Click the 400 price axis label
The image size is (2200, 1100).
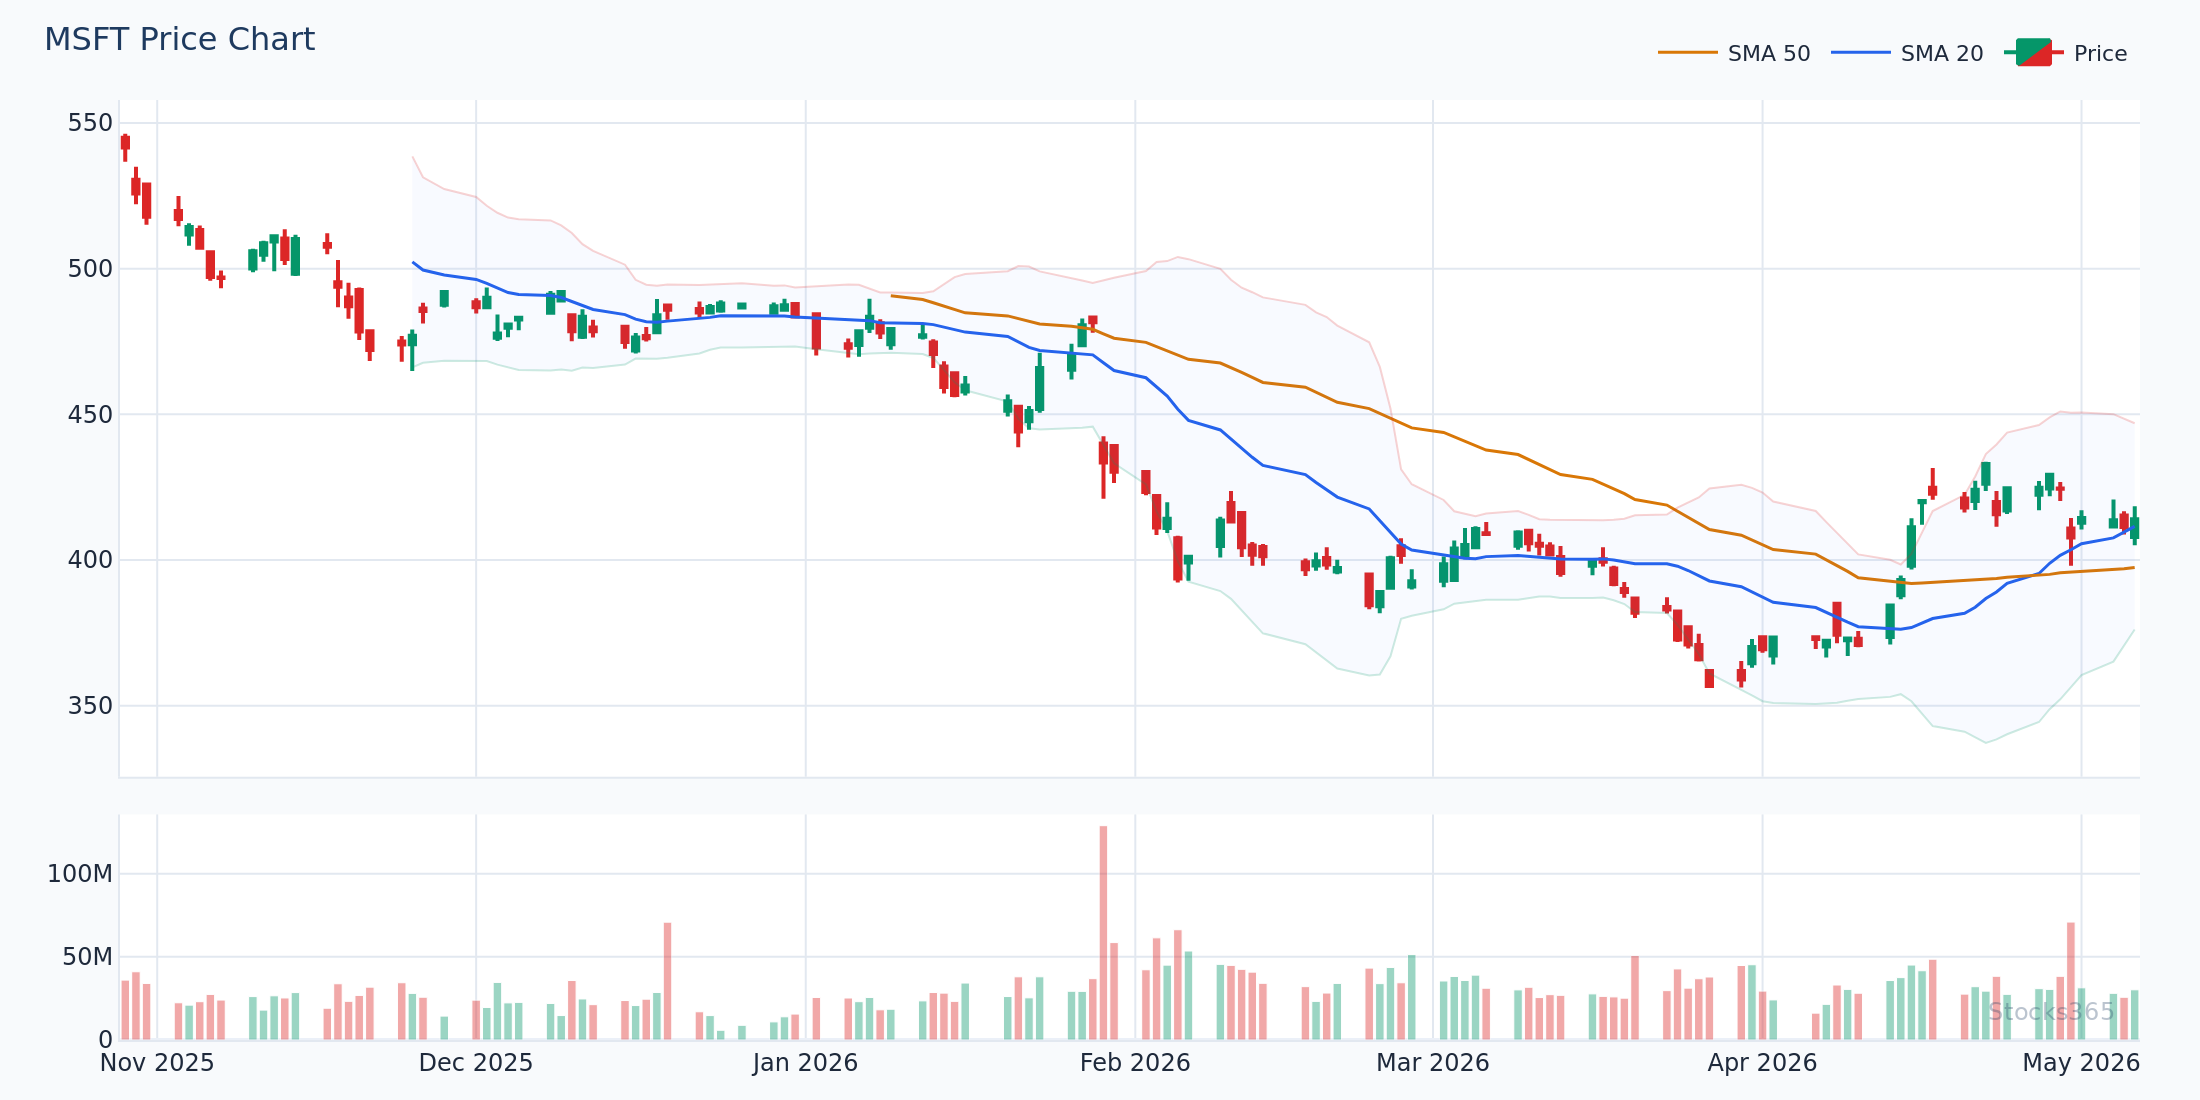pyautogui.click(x=90, y=560)
